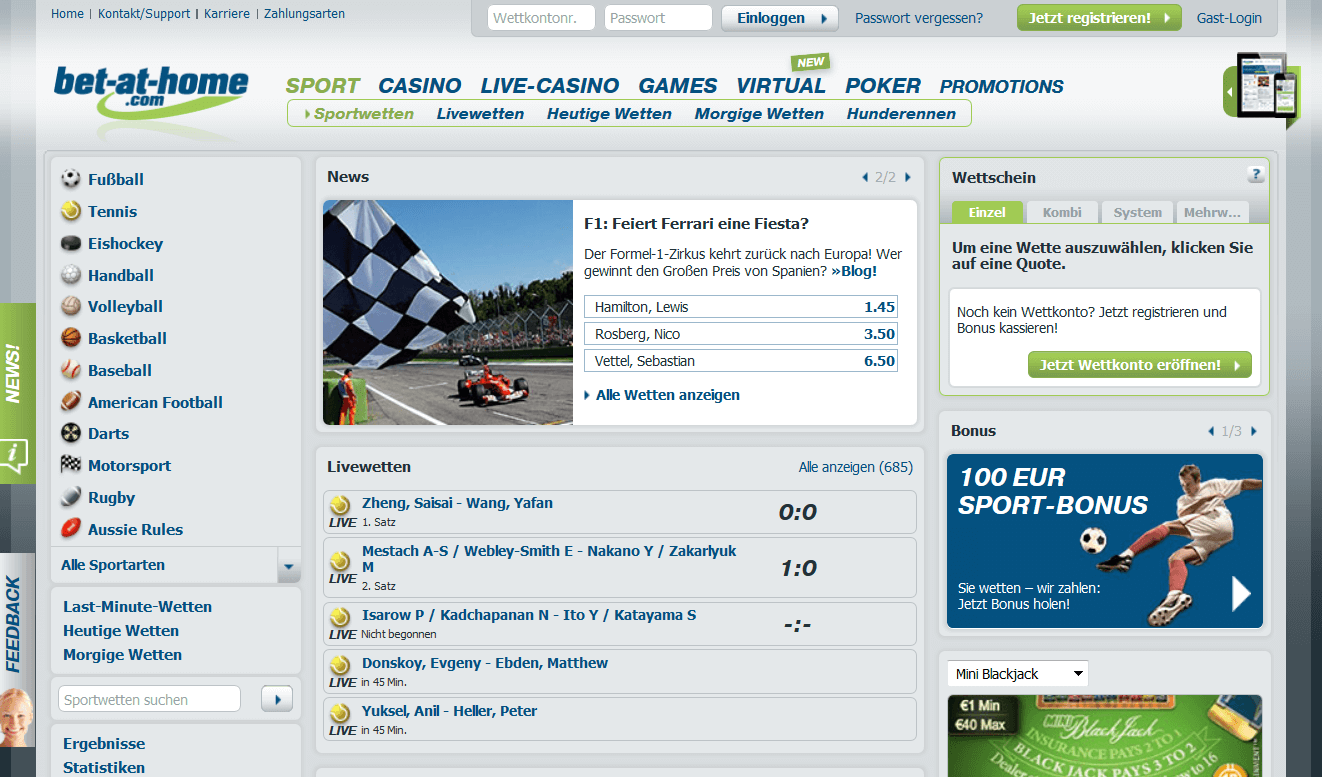The image size is (1322, 777).
Task: Open the VIRTUAL main menu
Action: click(x=781, y=86)
